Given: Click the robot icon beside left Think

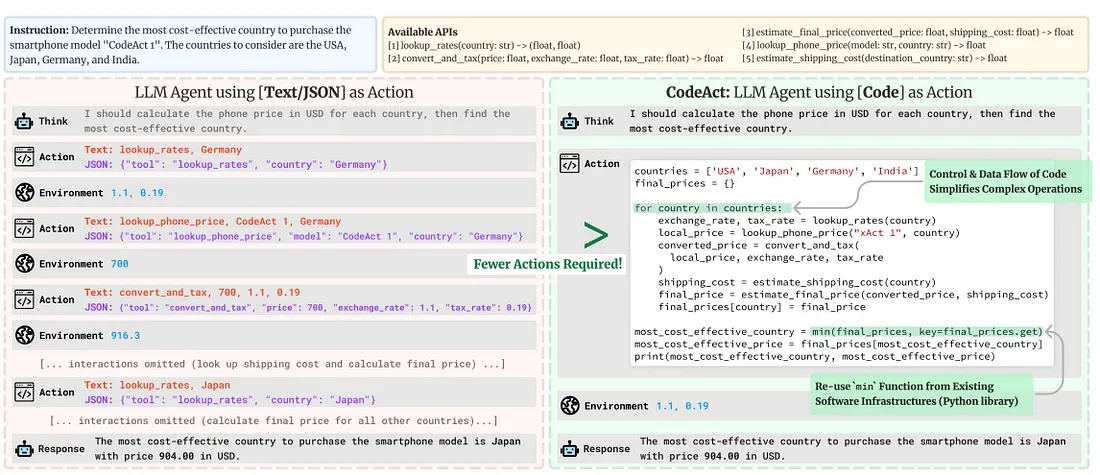Looking at the screenshot, I should [24, 121].
